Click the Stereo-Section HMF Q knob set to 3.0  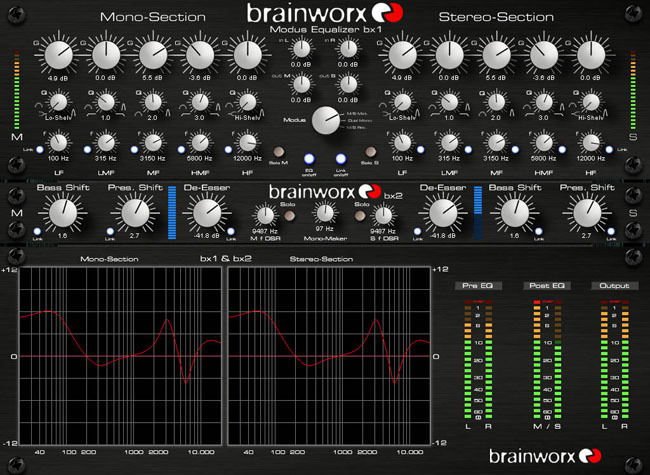544,102
